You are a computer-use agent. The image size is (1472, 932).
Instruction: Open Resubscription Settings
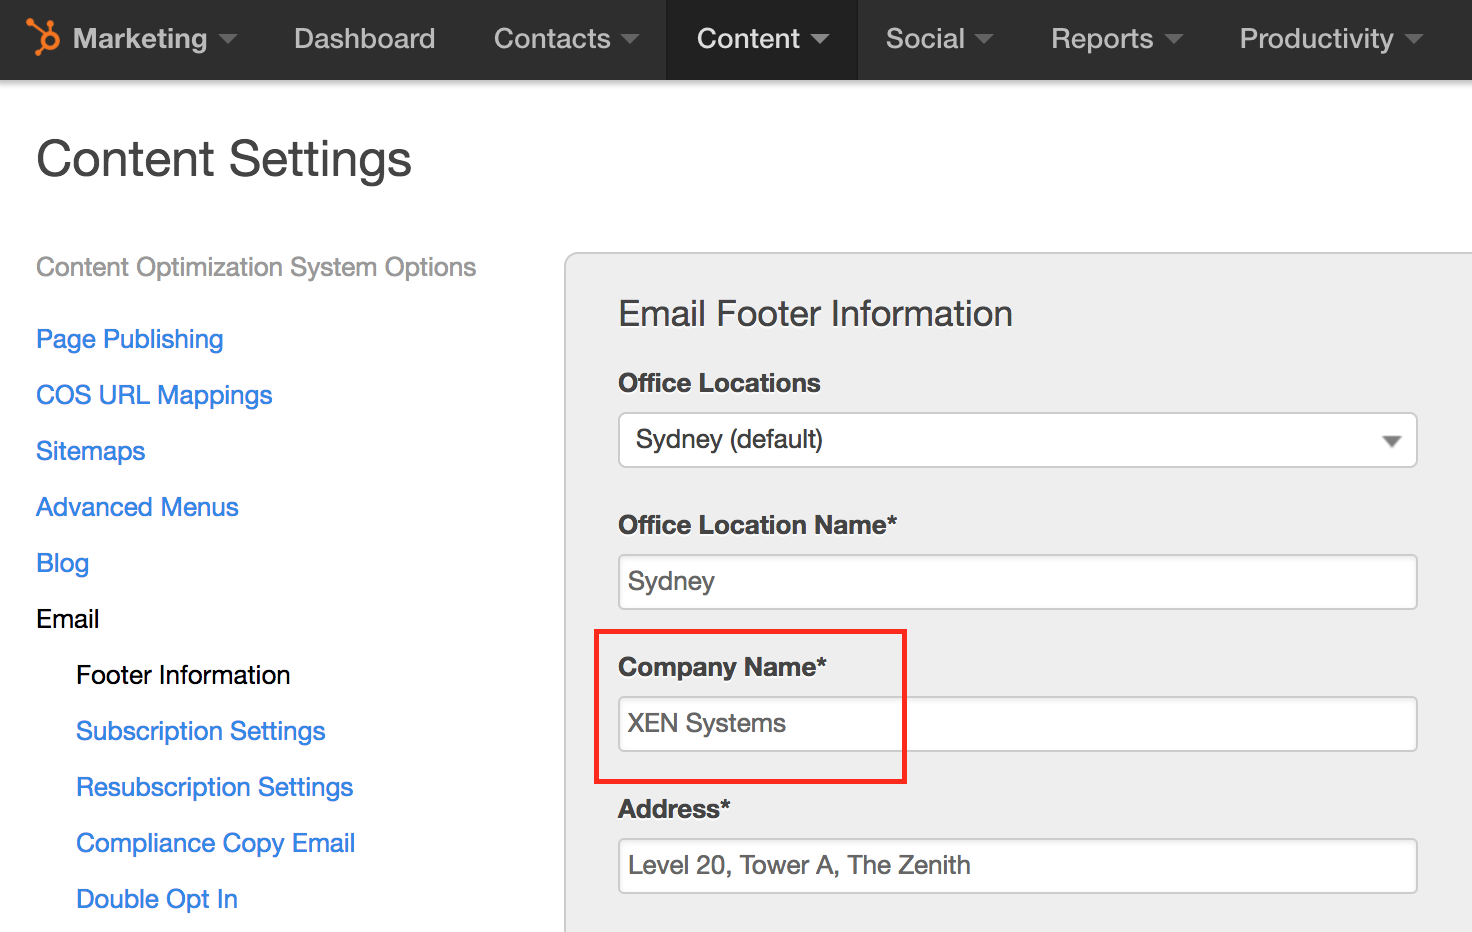[x=214, y=787]
